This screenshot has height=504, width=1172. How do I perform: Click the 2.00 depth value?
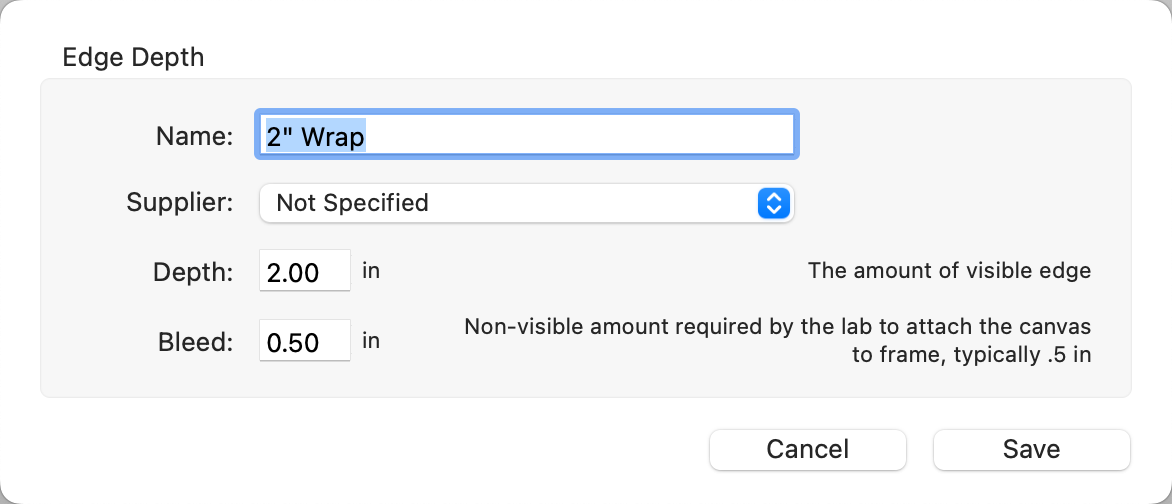pos(292,272)
